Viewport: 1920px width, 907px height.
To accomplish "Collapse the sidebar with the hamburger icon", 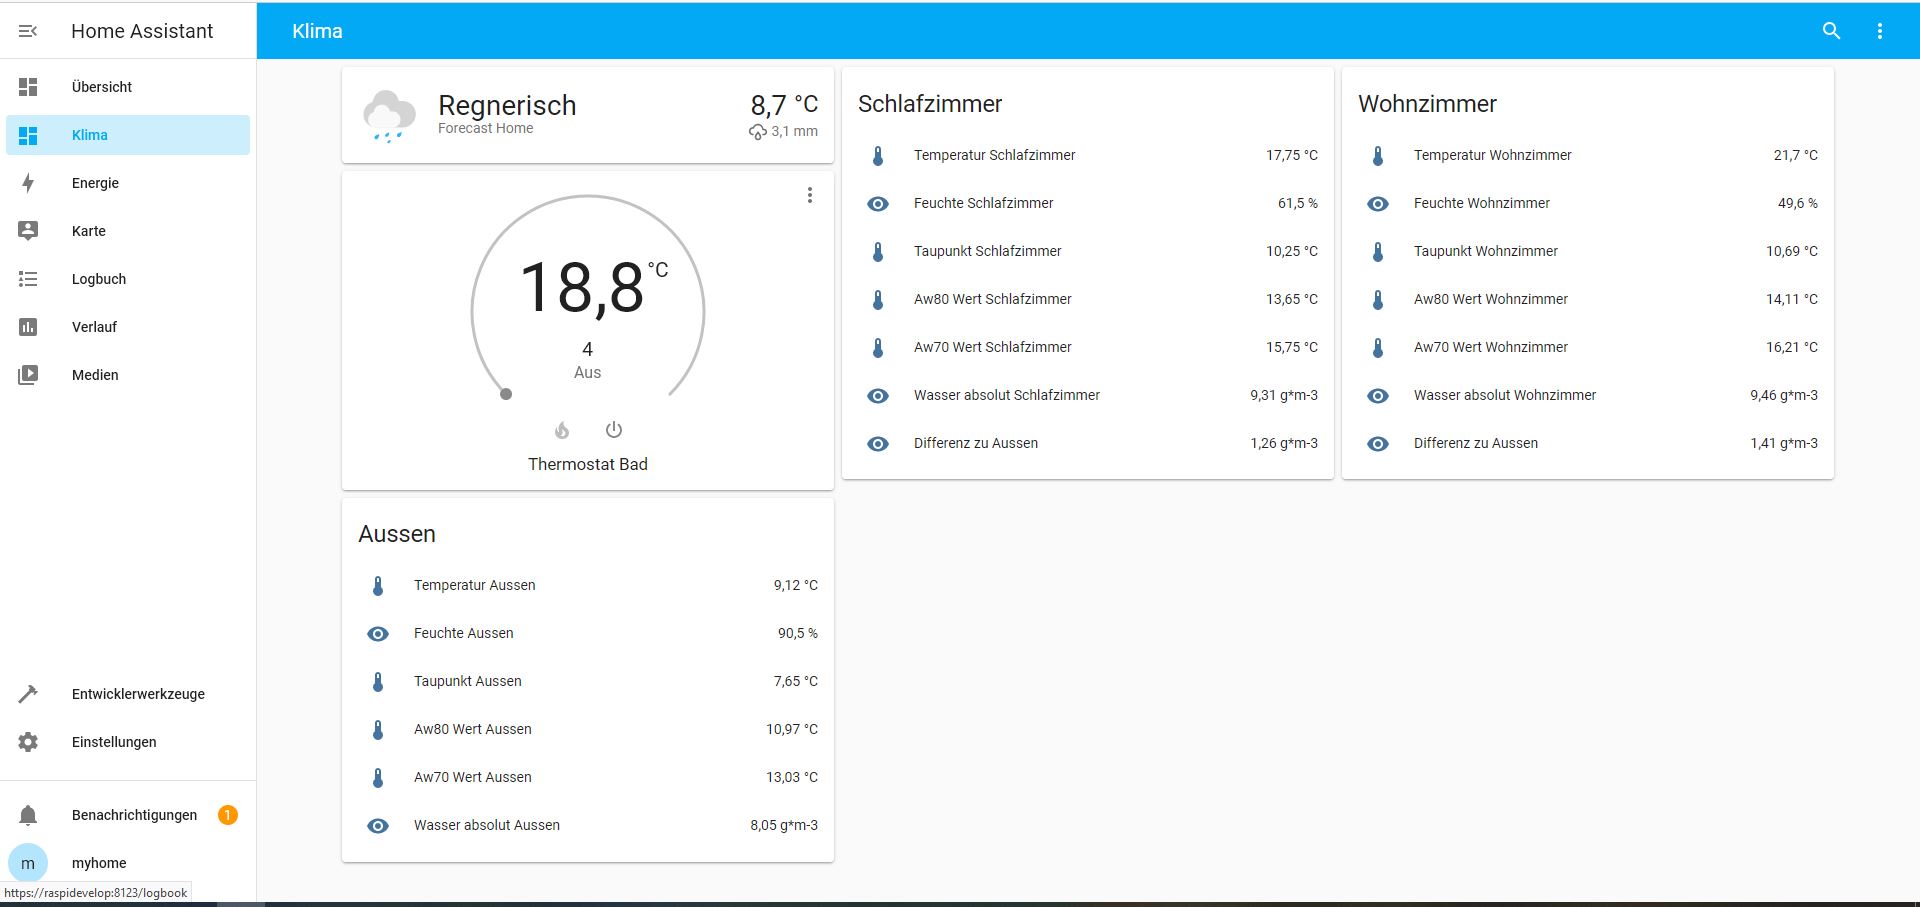I will point(28,31).
